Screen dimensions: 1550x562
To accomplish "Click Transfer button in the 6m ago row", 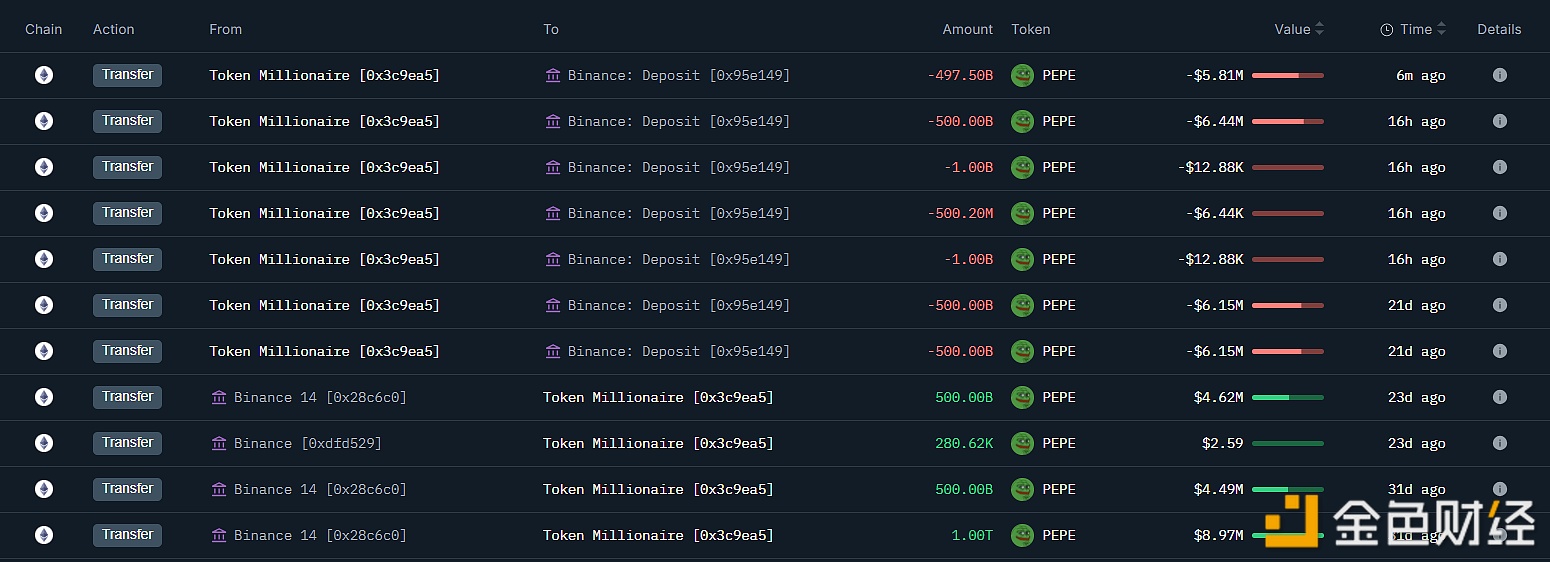I will coord(127,75).
